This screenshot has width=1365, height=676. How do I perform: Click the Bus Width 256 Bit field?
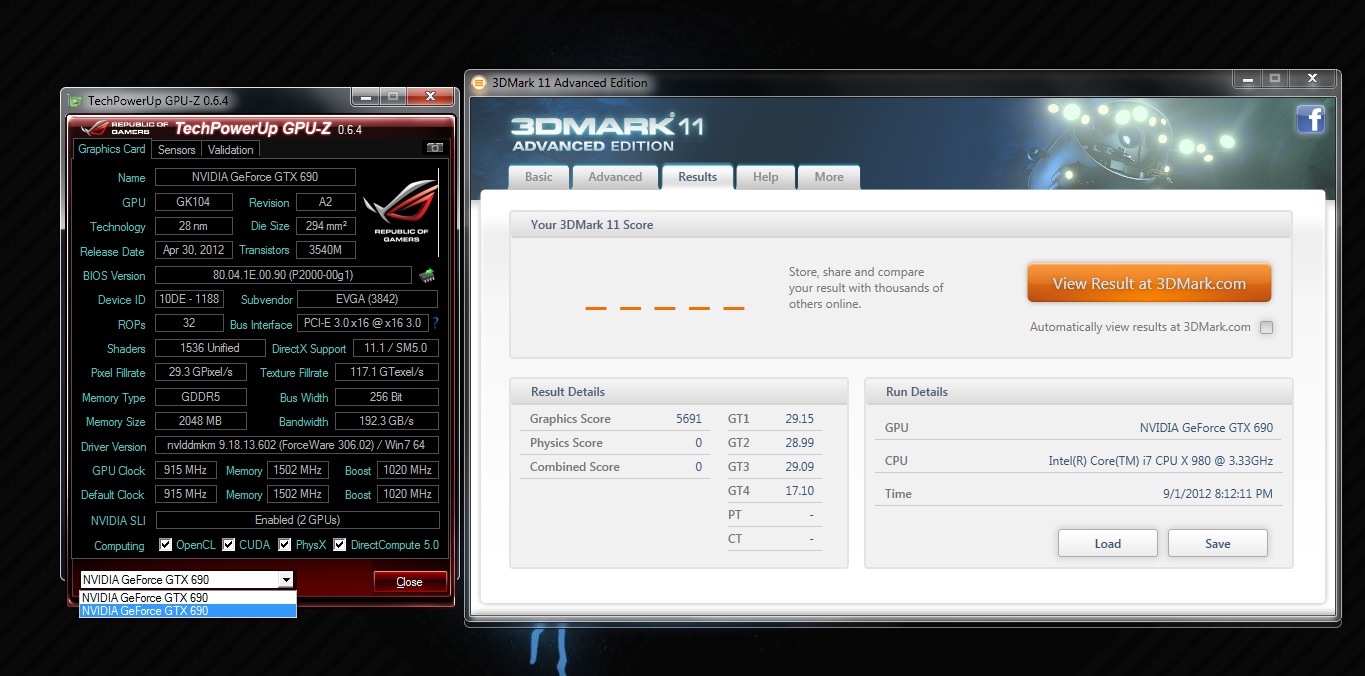(387, 397)
